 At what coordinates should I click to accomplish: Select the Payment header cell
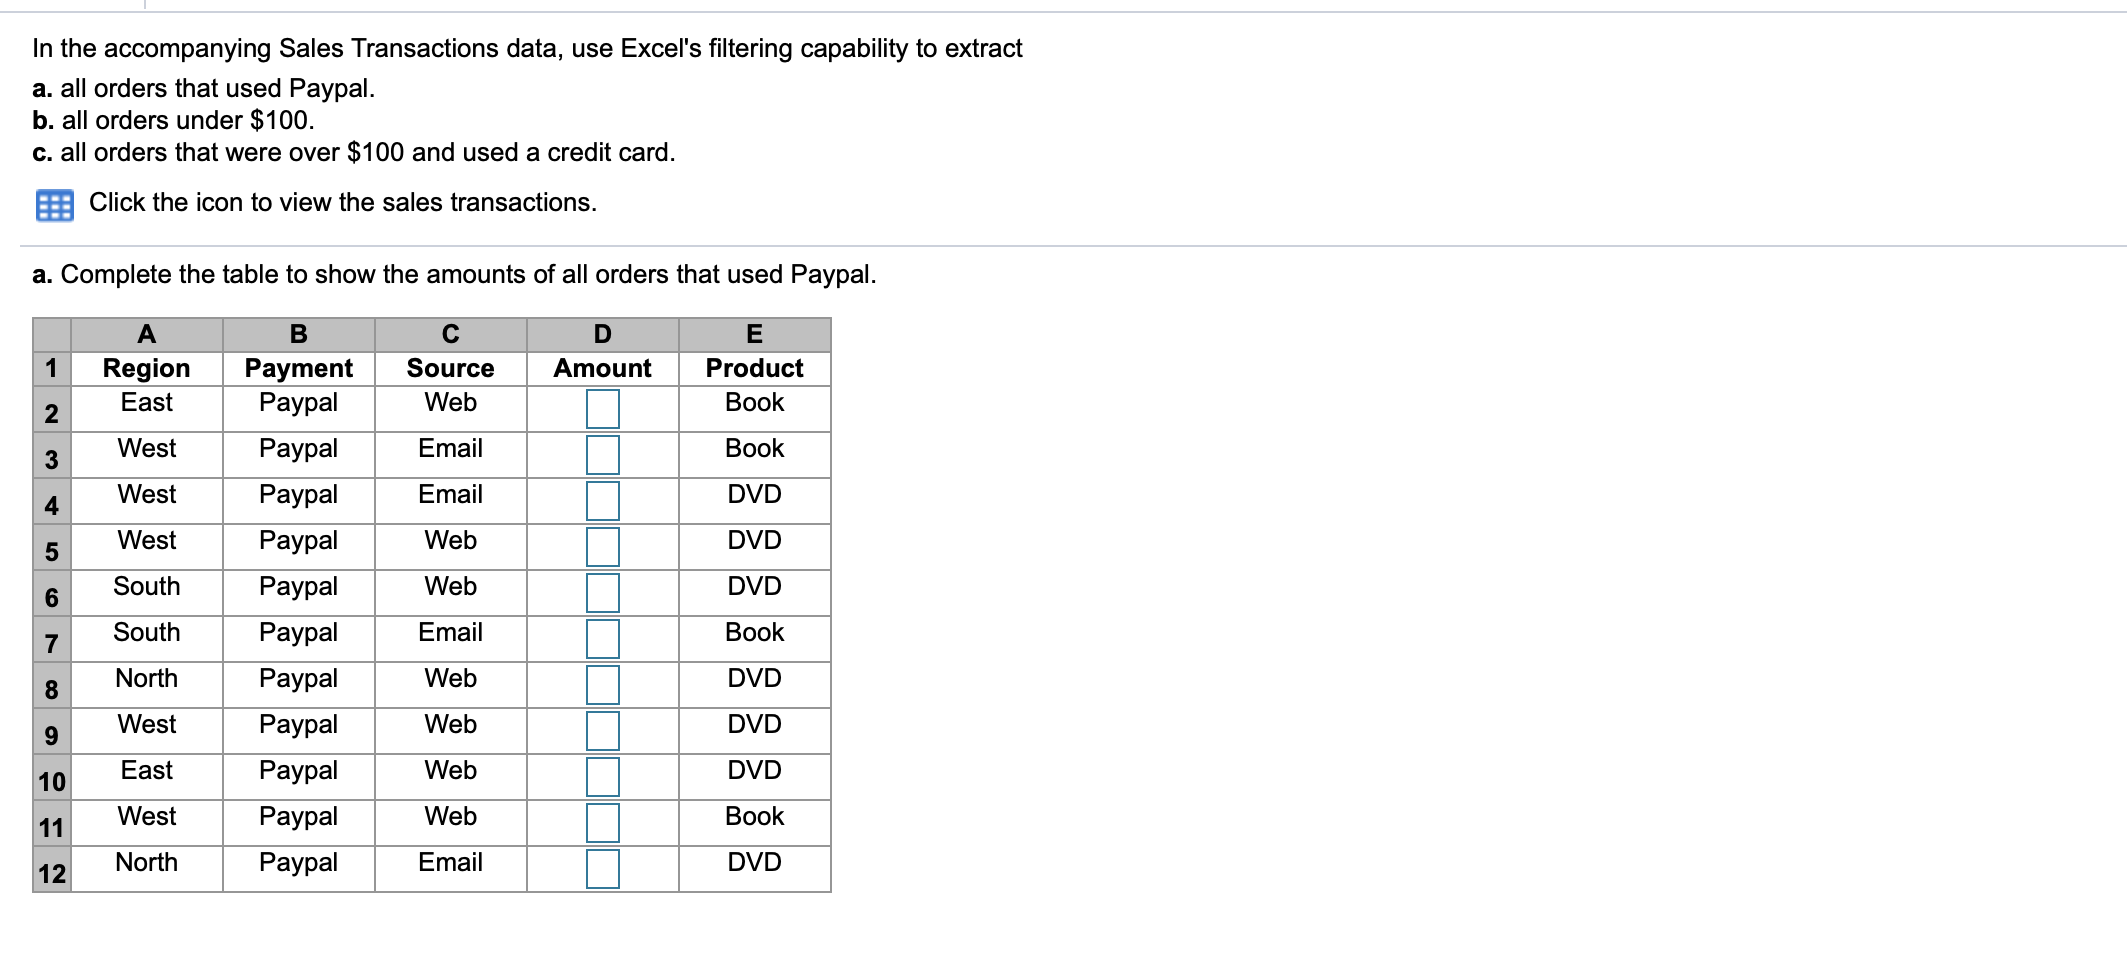click(x=297, y=368)
